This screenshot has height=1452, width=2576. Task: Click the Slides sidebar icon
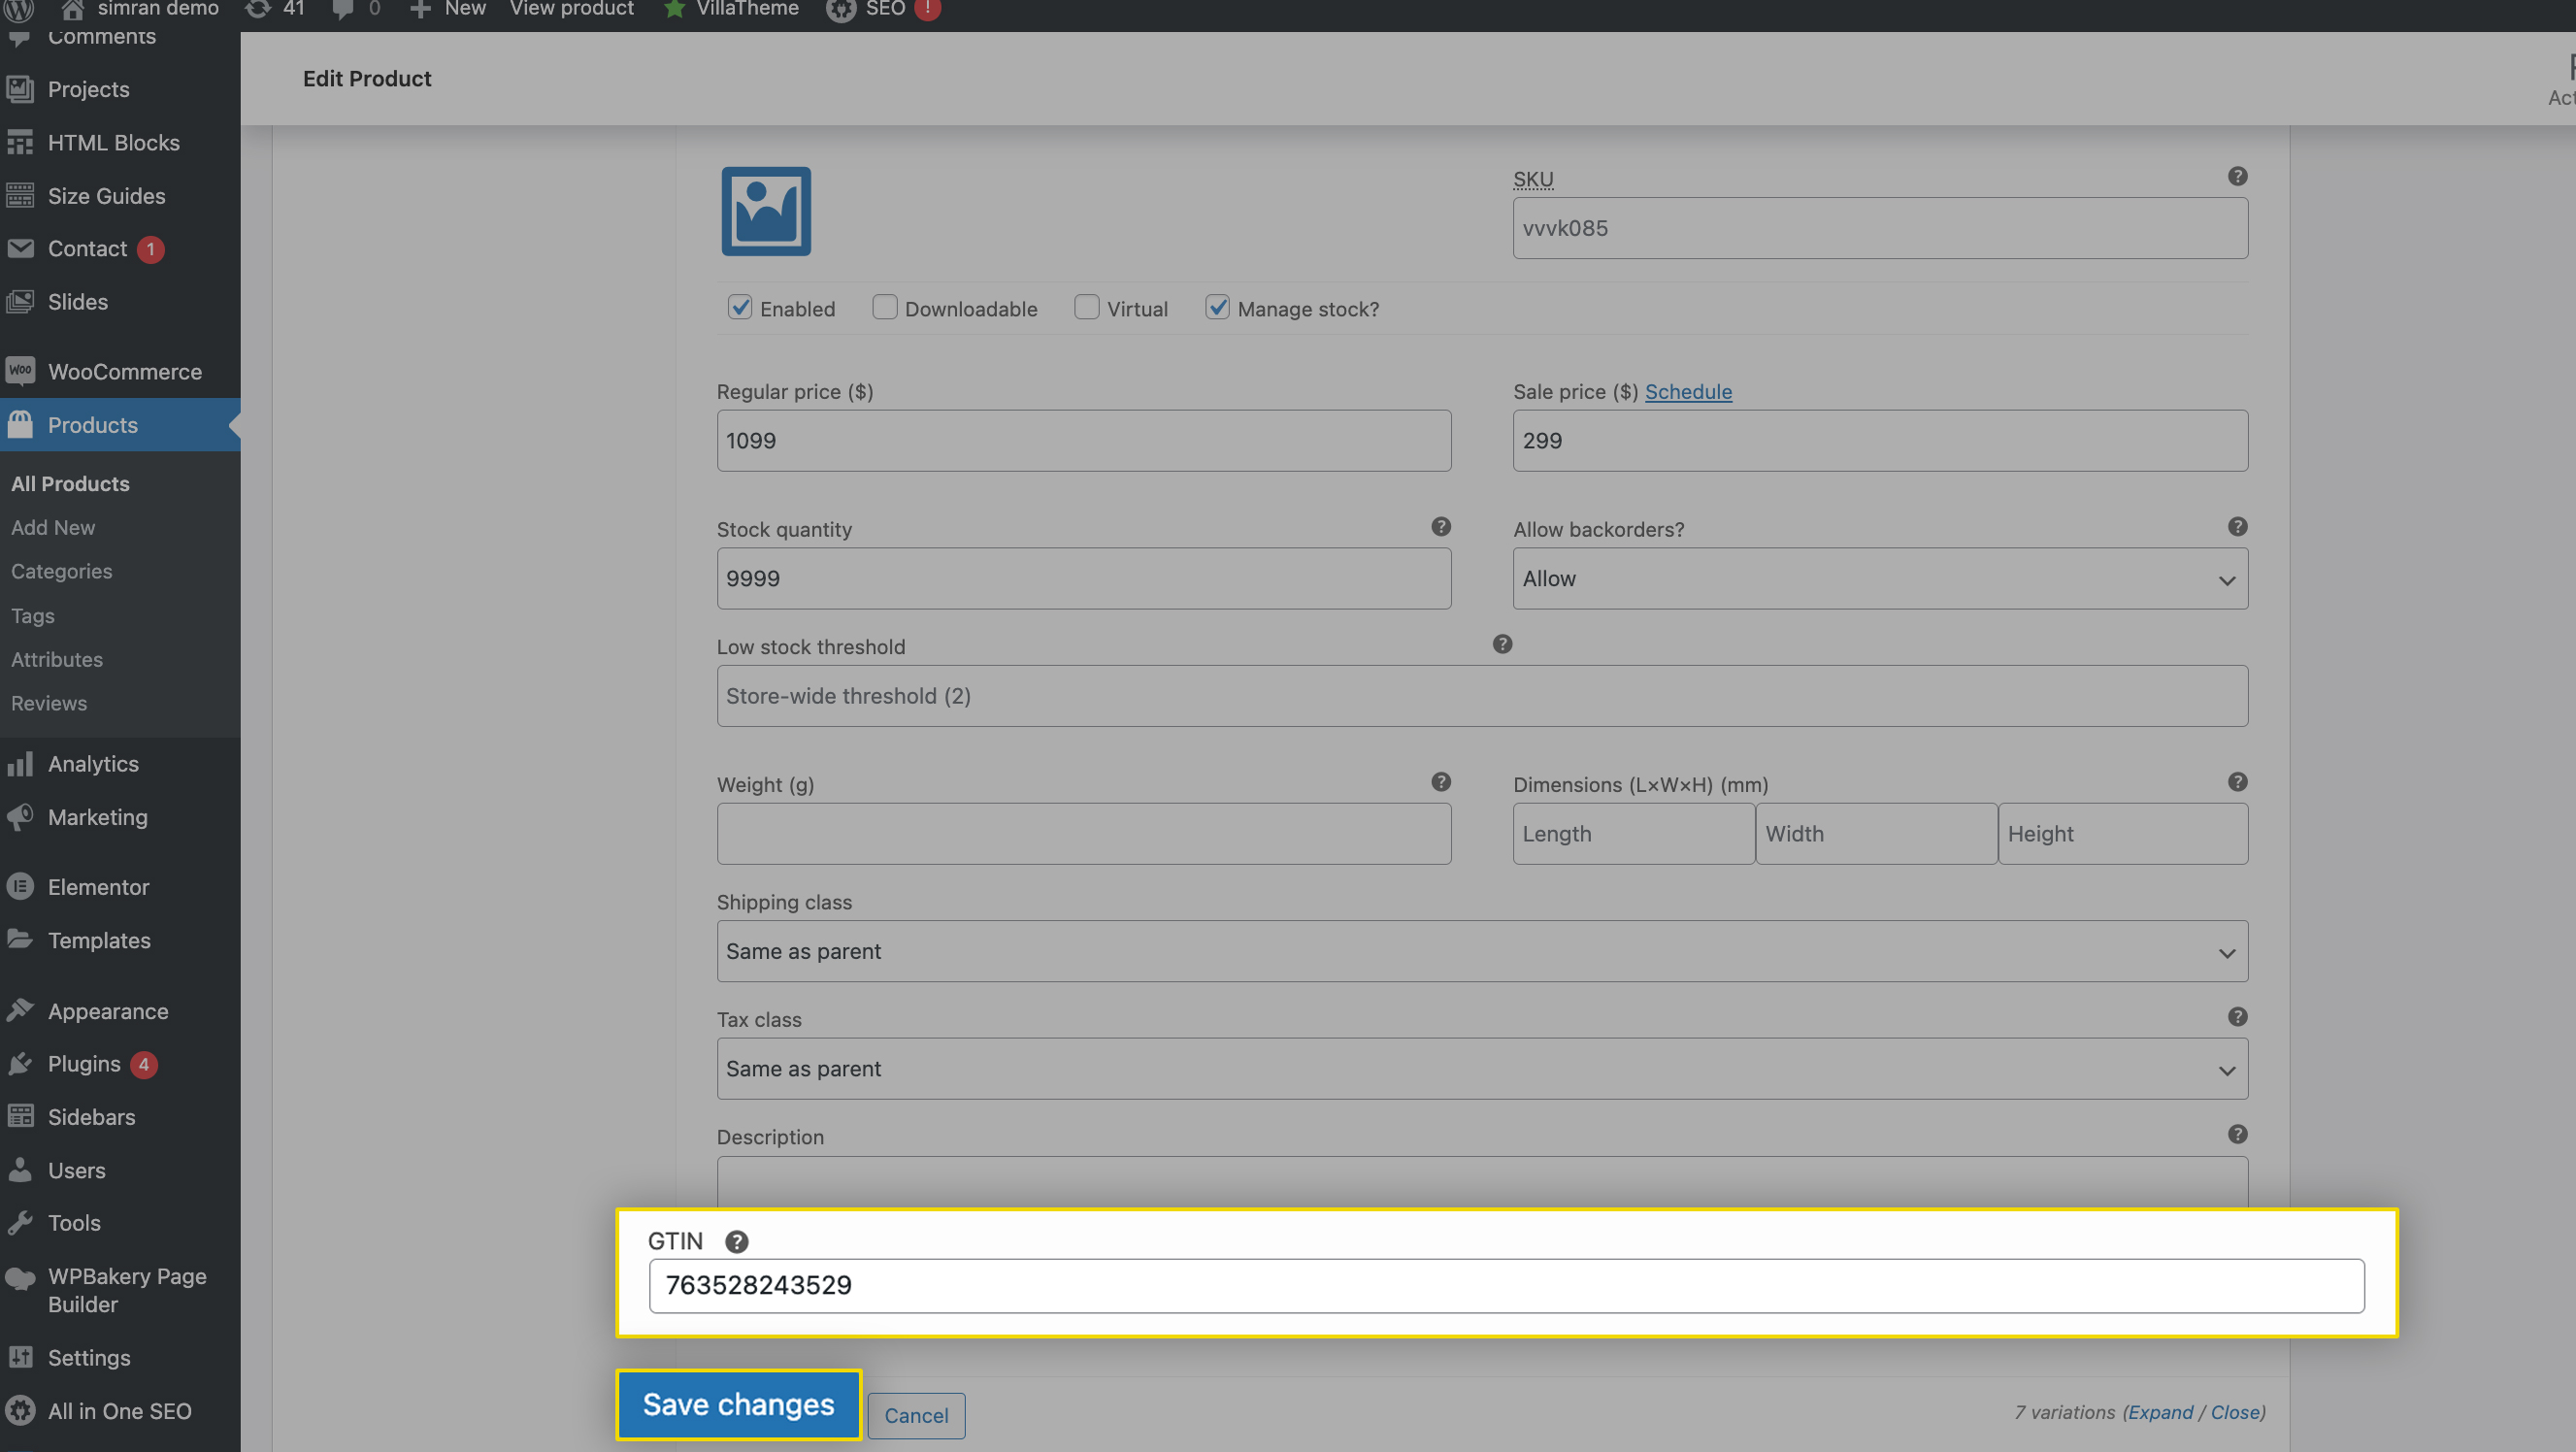click(x=20, y=302)
